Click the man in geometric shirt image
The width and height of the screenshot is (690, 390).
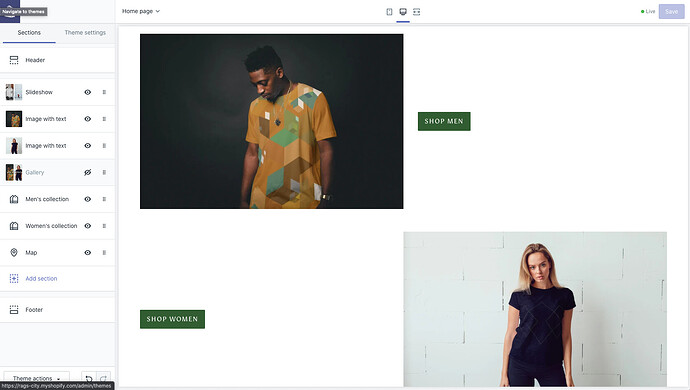(x=272, y=121)
